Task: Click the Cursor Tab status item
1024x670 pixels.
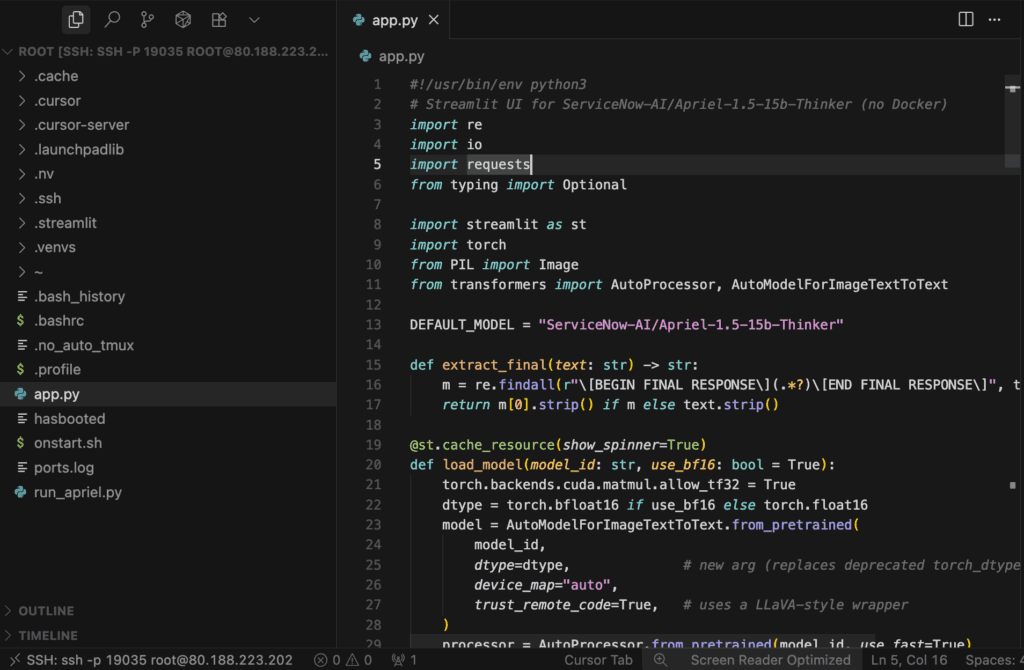Action: tap(598, 660)
